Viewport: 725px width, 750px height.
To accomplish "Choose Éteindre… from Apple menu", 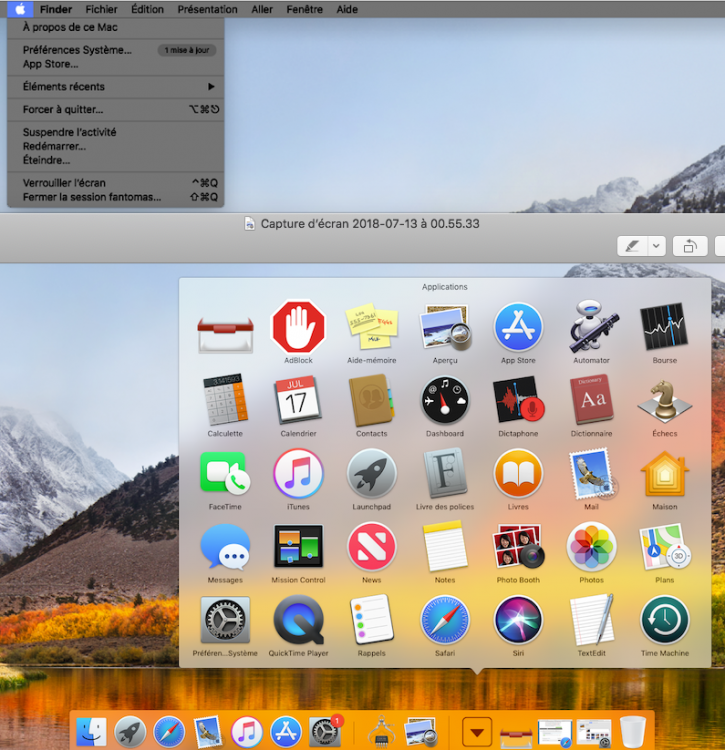I will (x=116, y=160).
